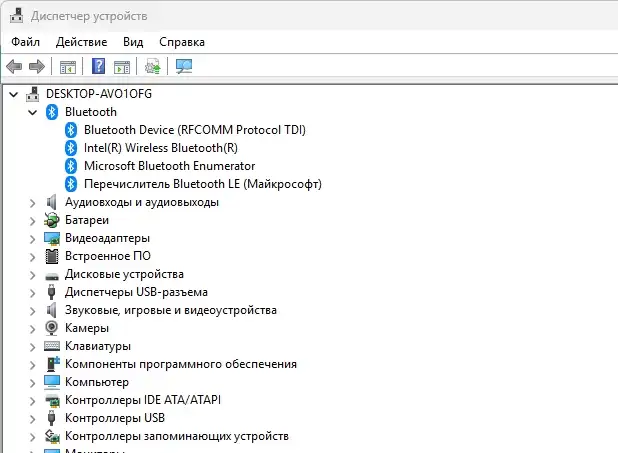Click the Клавиатуры keyboard icon
Viewport: 618px width, 453px height.
coord(52,346)
